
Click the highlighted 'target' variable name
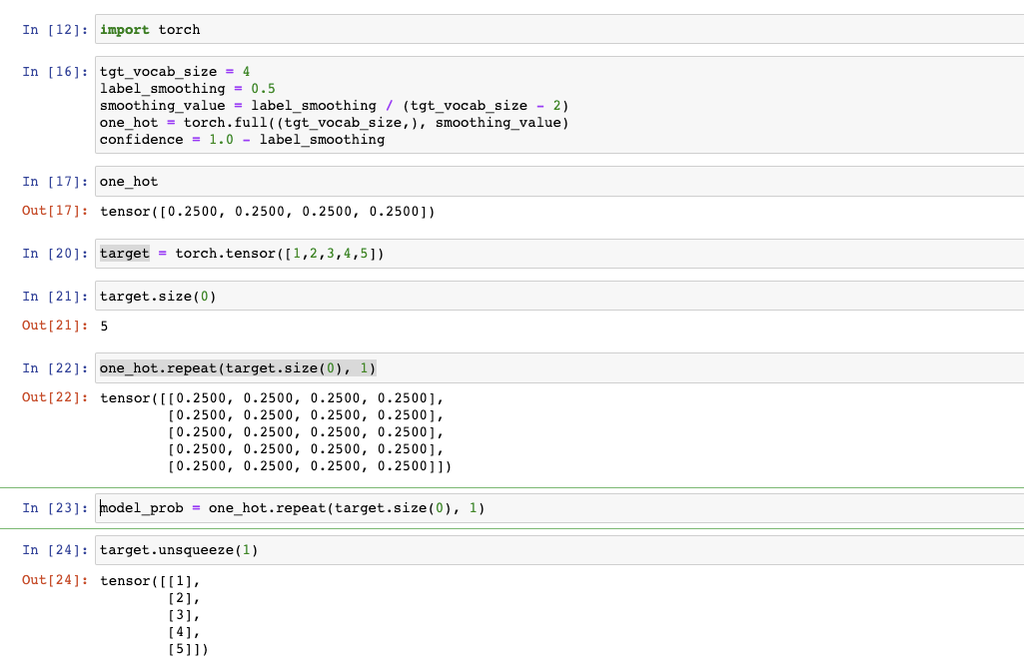(x=125, y=253)
